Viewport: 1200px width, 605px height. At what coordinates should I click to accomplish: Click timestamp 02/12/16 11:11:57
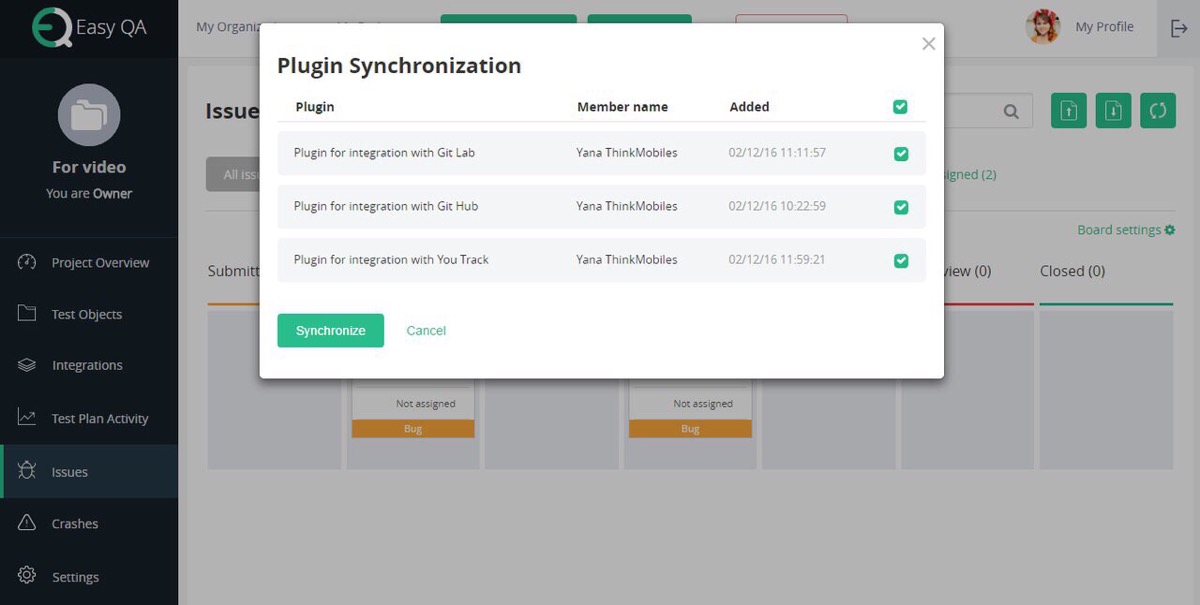click(777, 153)
